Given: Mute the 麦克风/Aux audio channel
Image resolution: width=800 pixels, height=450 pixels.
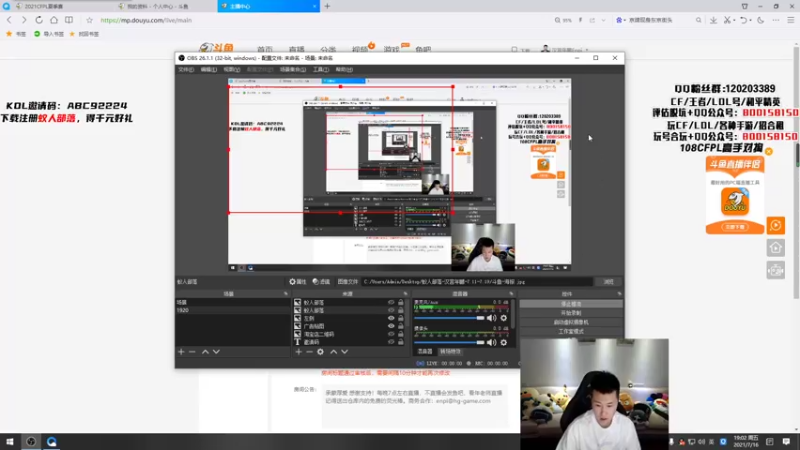Looking at the screenshot, I should [491, 318].
